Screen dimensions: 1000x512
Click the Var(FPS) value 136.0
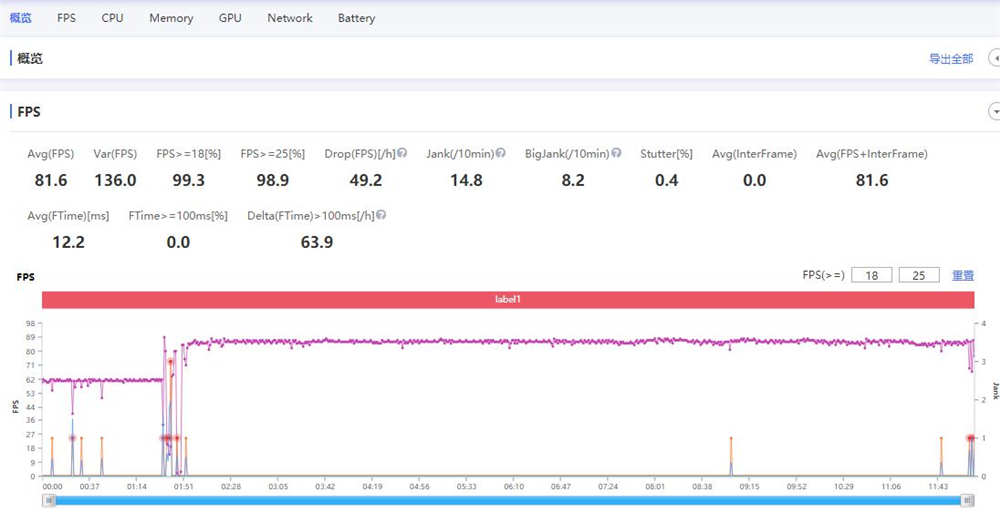115,180
